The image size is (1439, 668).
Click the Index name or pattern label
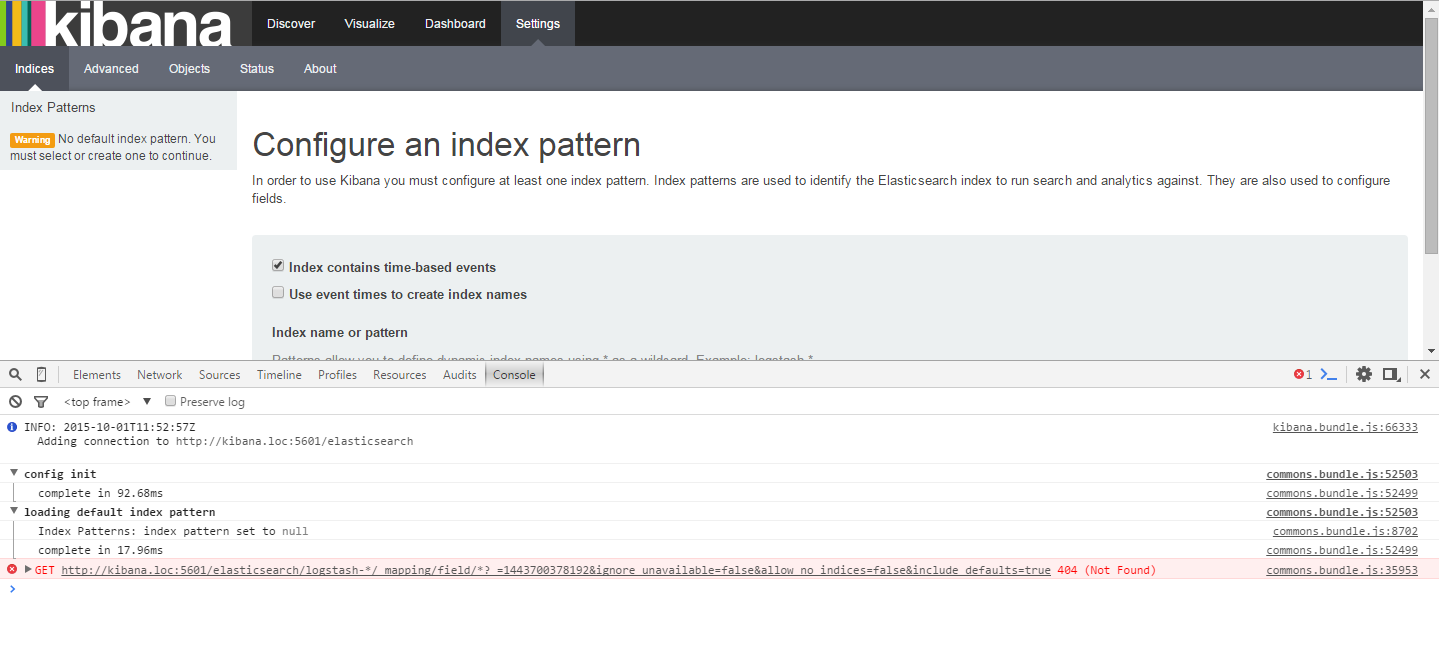(x=340, y=332)
